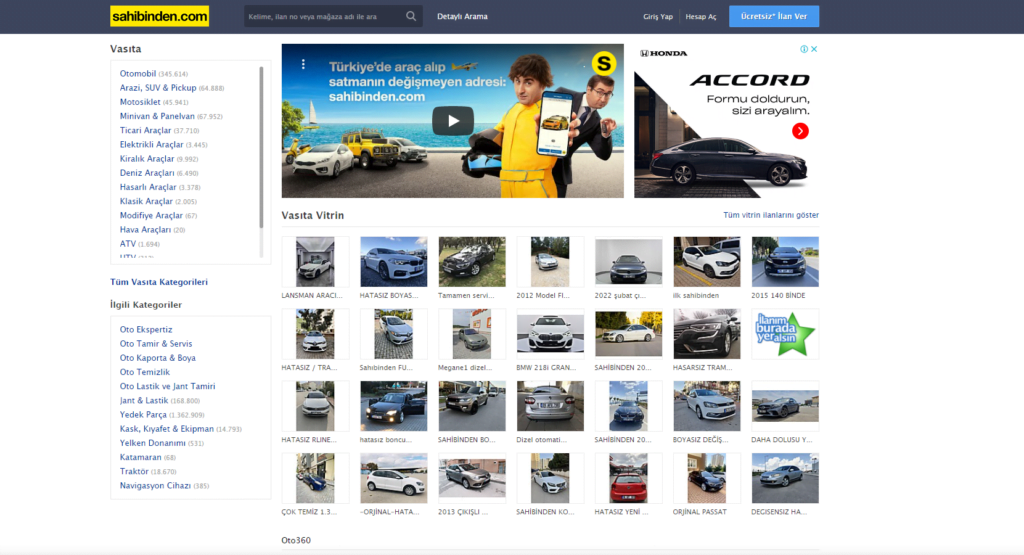This screenshot has height=555, width=1024.
Task: Open Detaylı Arama advanced search
Action: click(462, 17)
